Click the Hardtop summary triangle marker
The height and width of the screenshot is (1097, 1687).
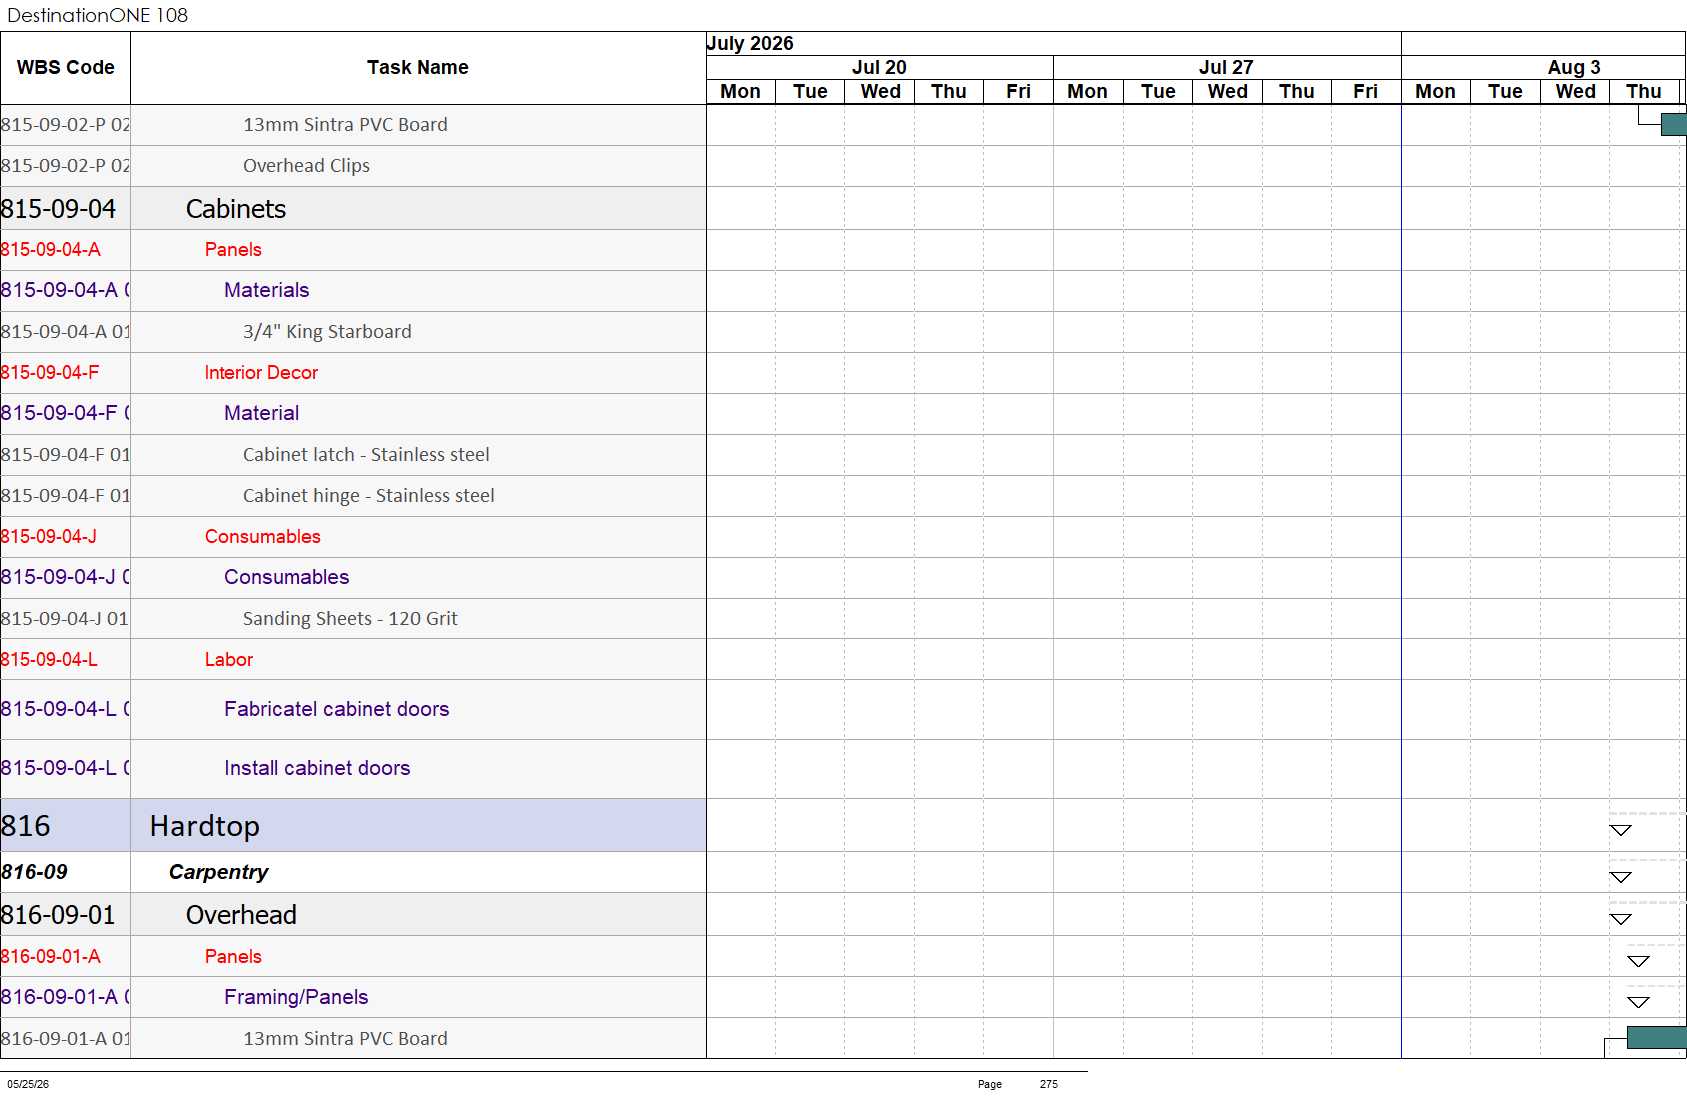(x=1621, y=830)
